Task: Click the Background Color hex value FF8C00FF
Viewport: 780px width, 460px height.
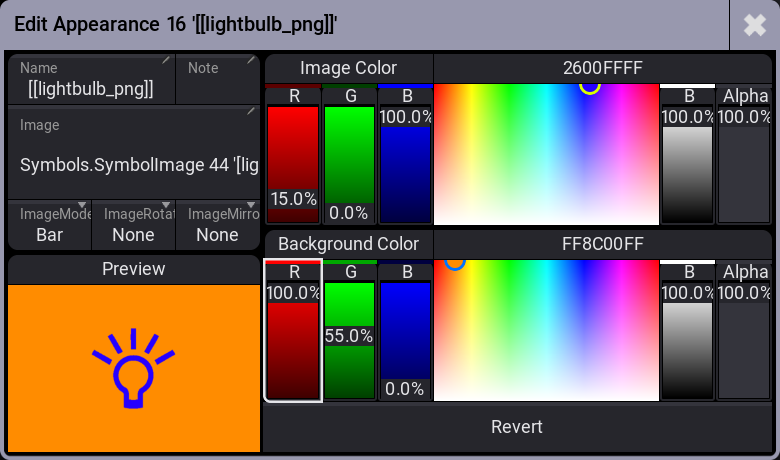Action: coord(602,244)
